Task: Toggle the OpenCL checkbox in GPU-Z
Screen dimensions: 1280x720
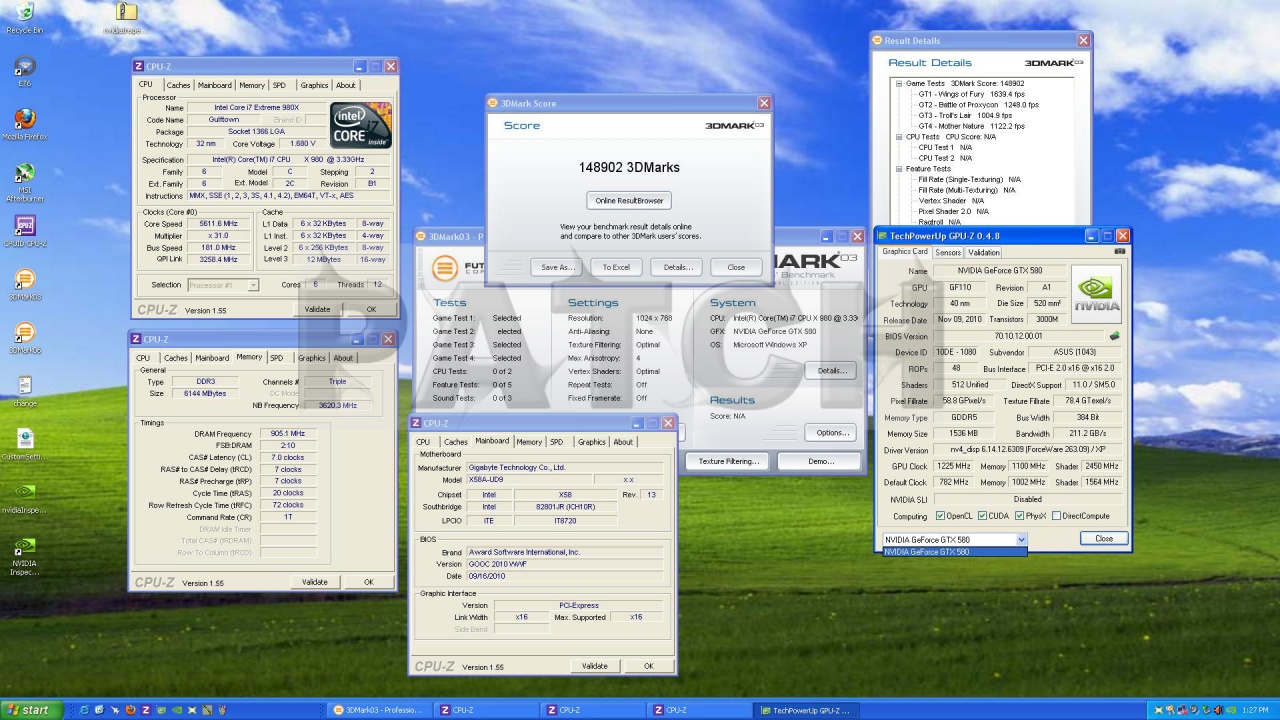Action: (x=940, y=516)
